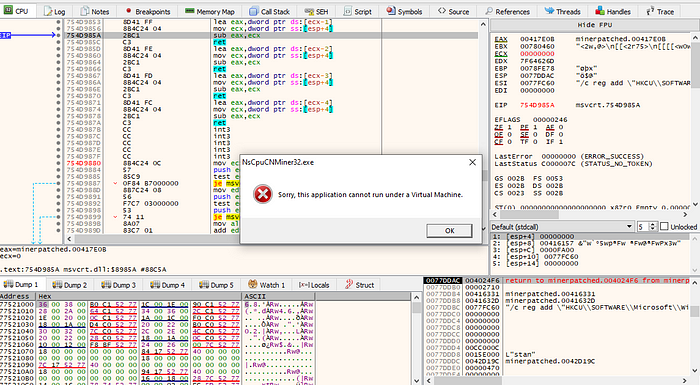Toggle breakpoint bullet at address 754D9884
The image size is (700, 385).
pyautogui.click(x=58, y=170)
